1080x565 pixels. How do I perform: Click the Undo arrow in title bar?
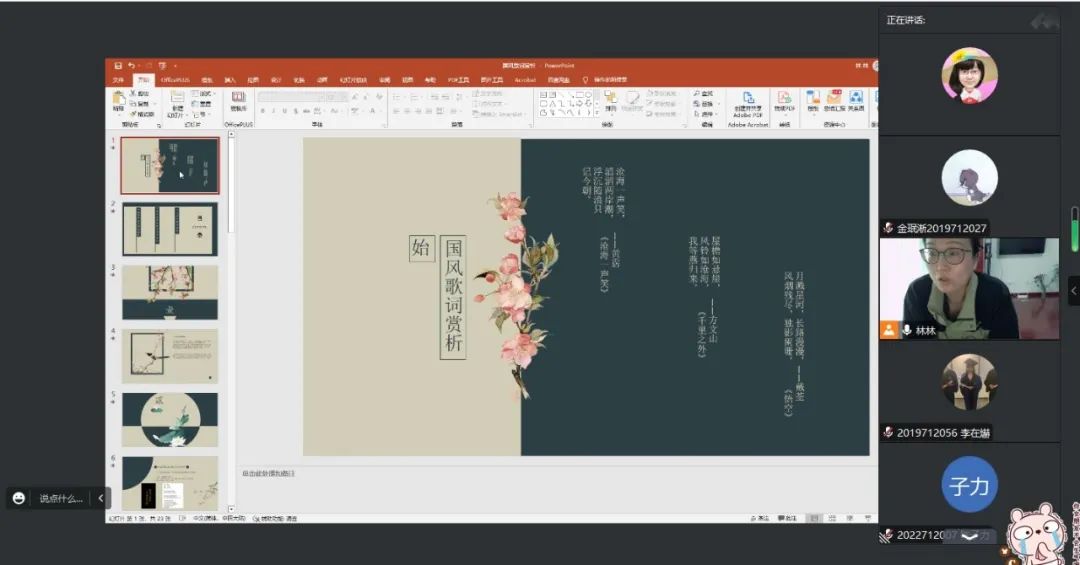pos(131,66)
